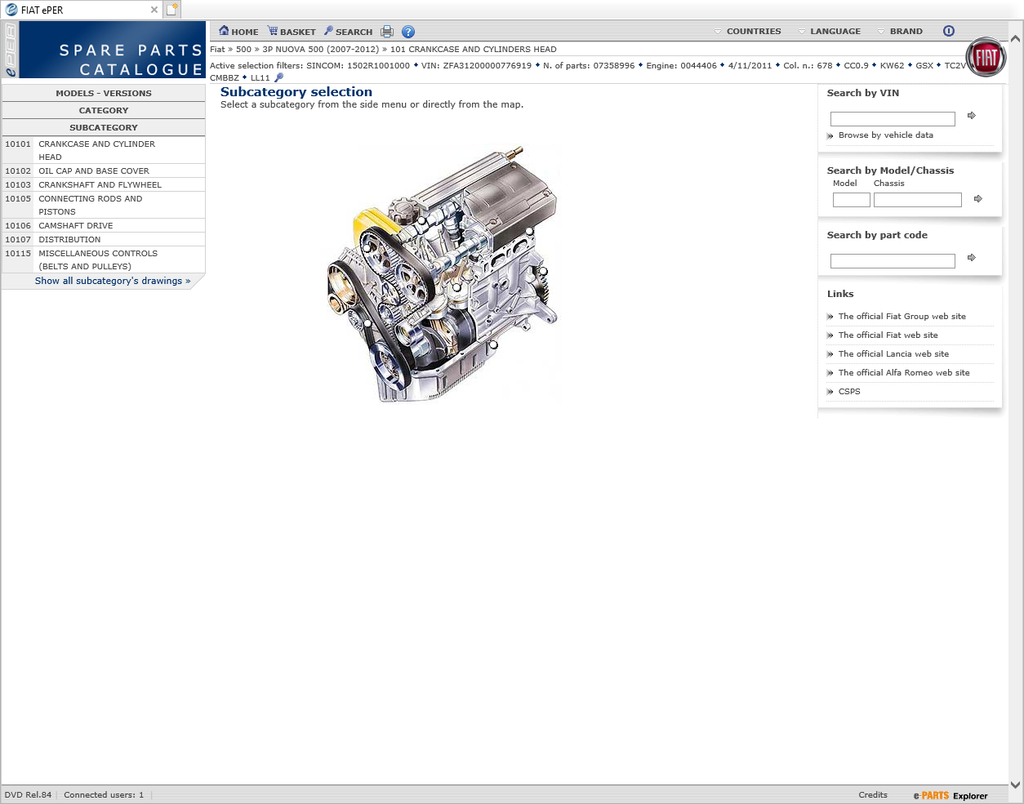The height and width of the screenshot is (804, 1024).
Task: Show all subcategory's drawings
Action: [112, 281]
